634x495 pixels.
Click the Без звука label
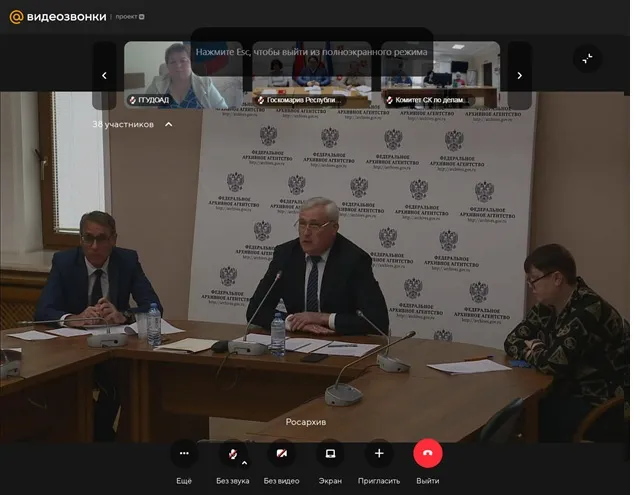click(232, 481)
